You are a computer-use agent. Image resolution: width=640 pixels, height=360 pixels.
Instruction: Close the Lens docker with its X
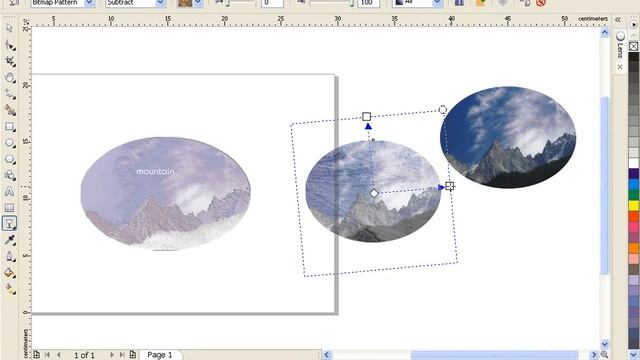pos(620,67)
